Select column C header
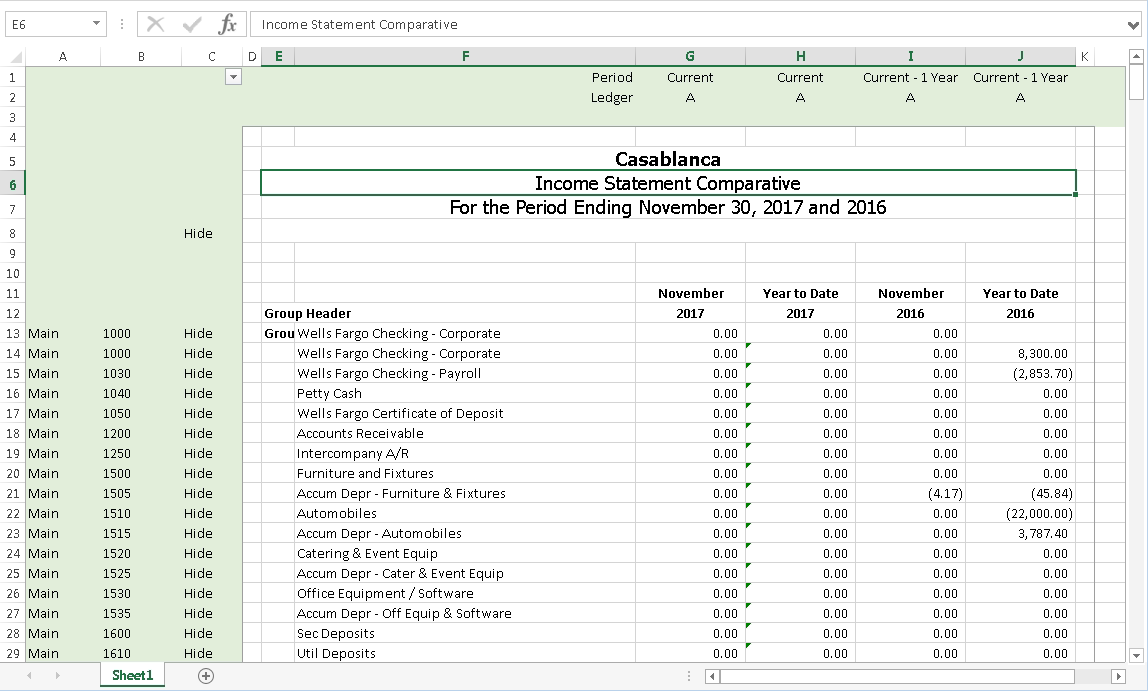The image size is (1148, 691). pos(212,56)
